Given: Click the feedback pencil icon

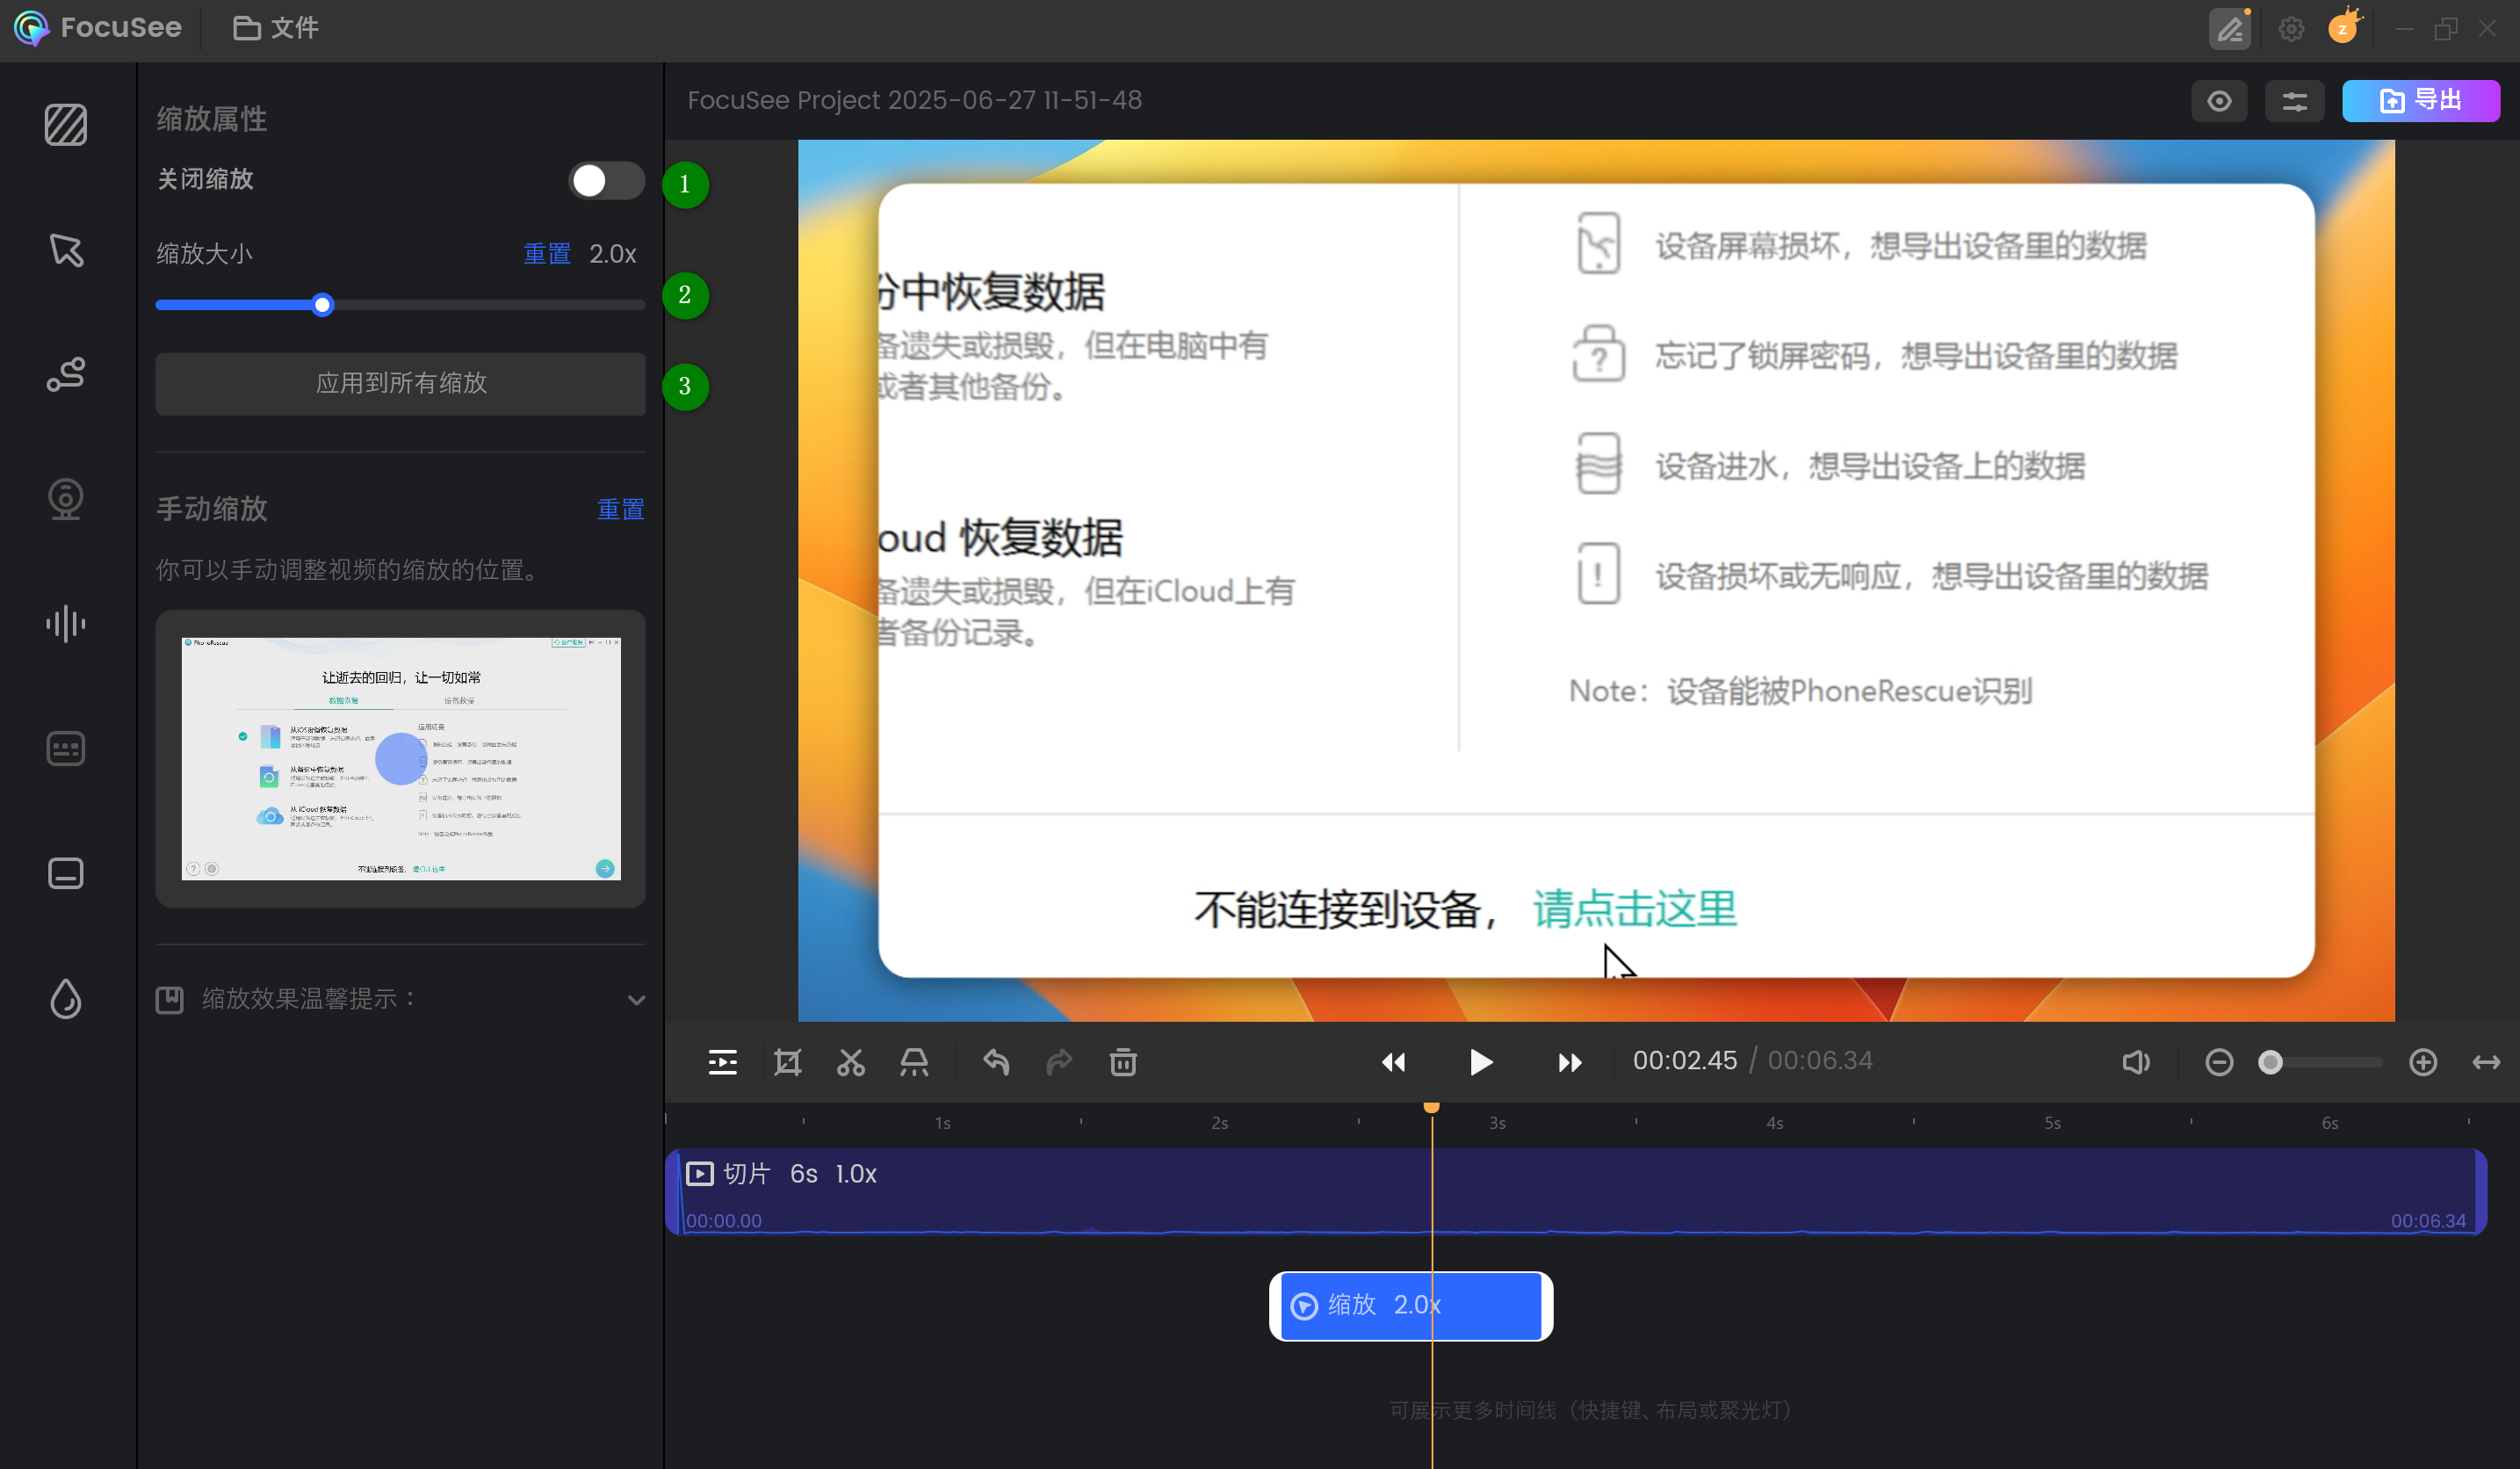Looking at the screenshot, I should coord(2230,29).
